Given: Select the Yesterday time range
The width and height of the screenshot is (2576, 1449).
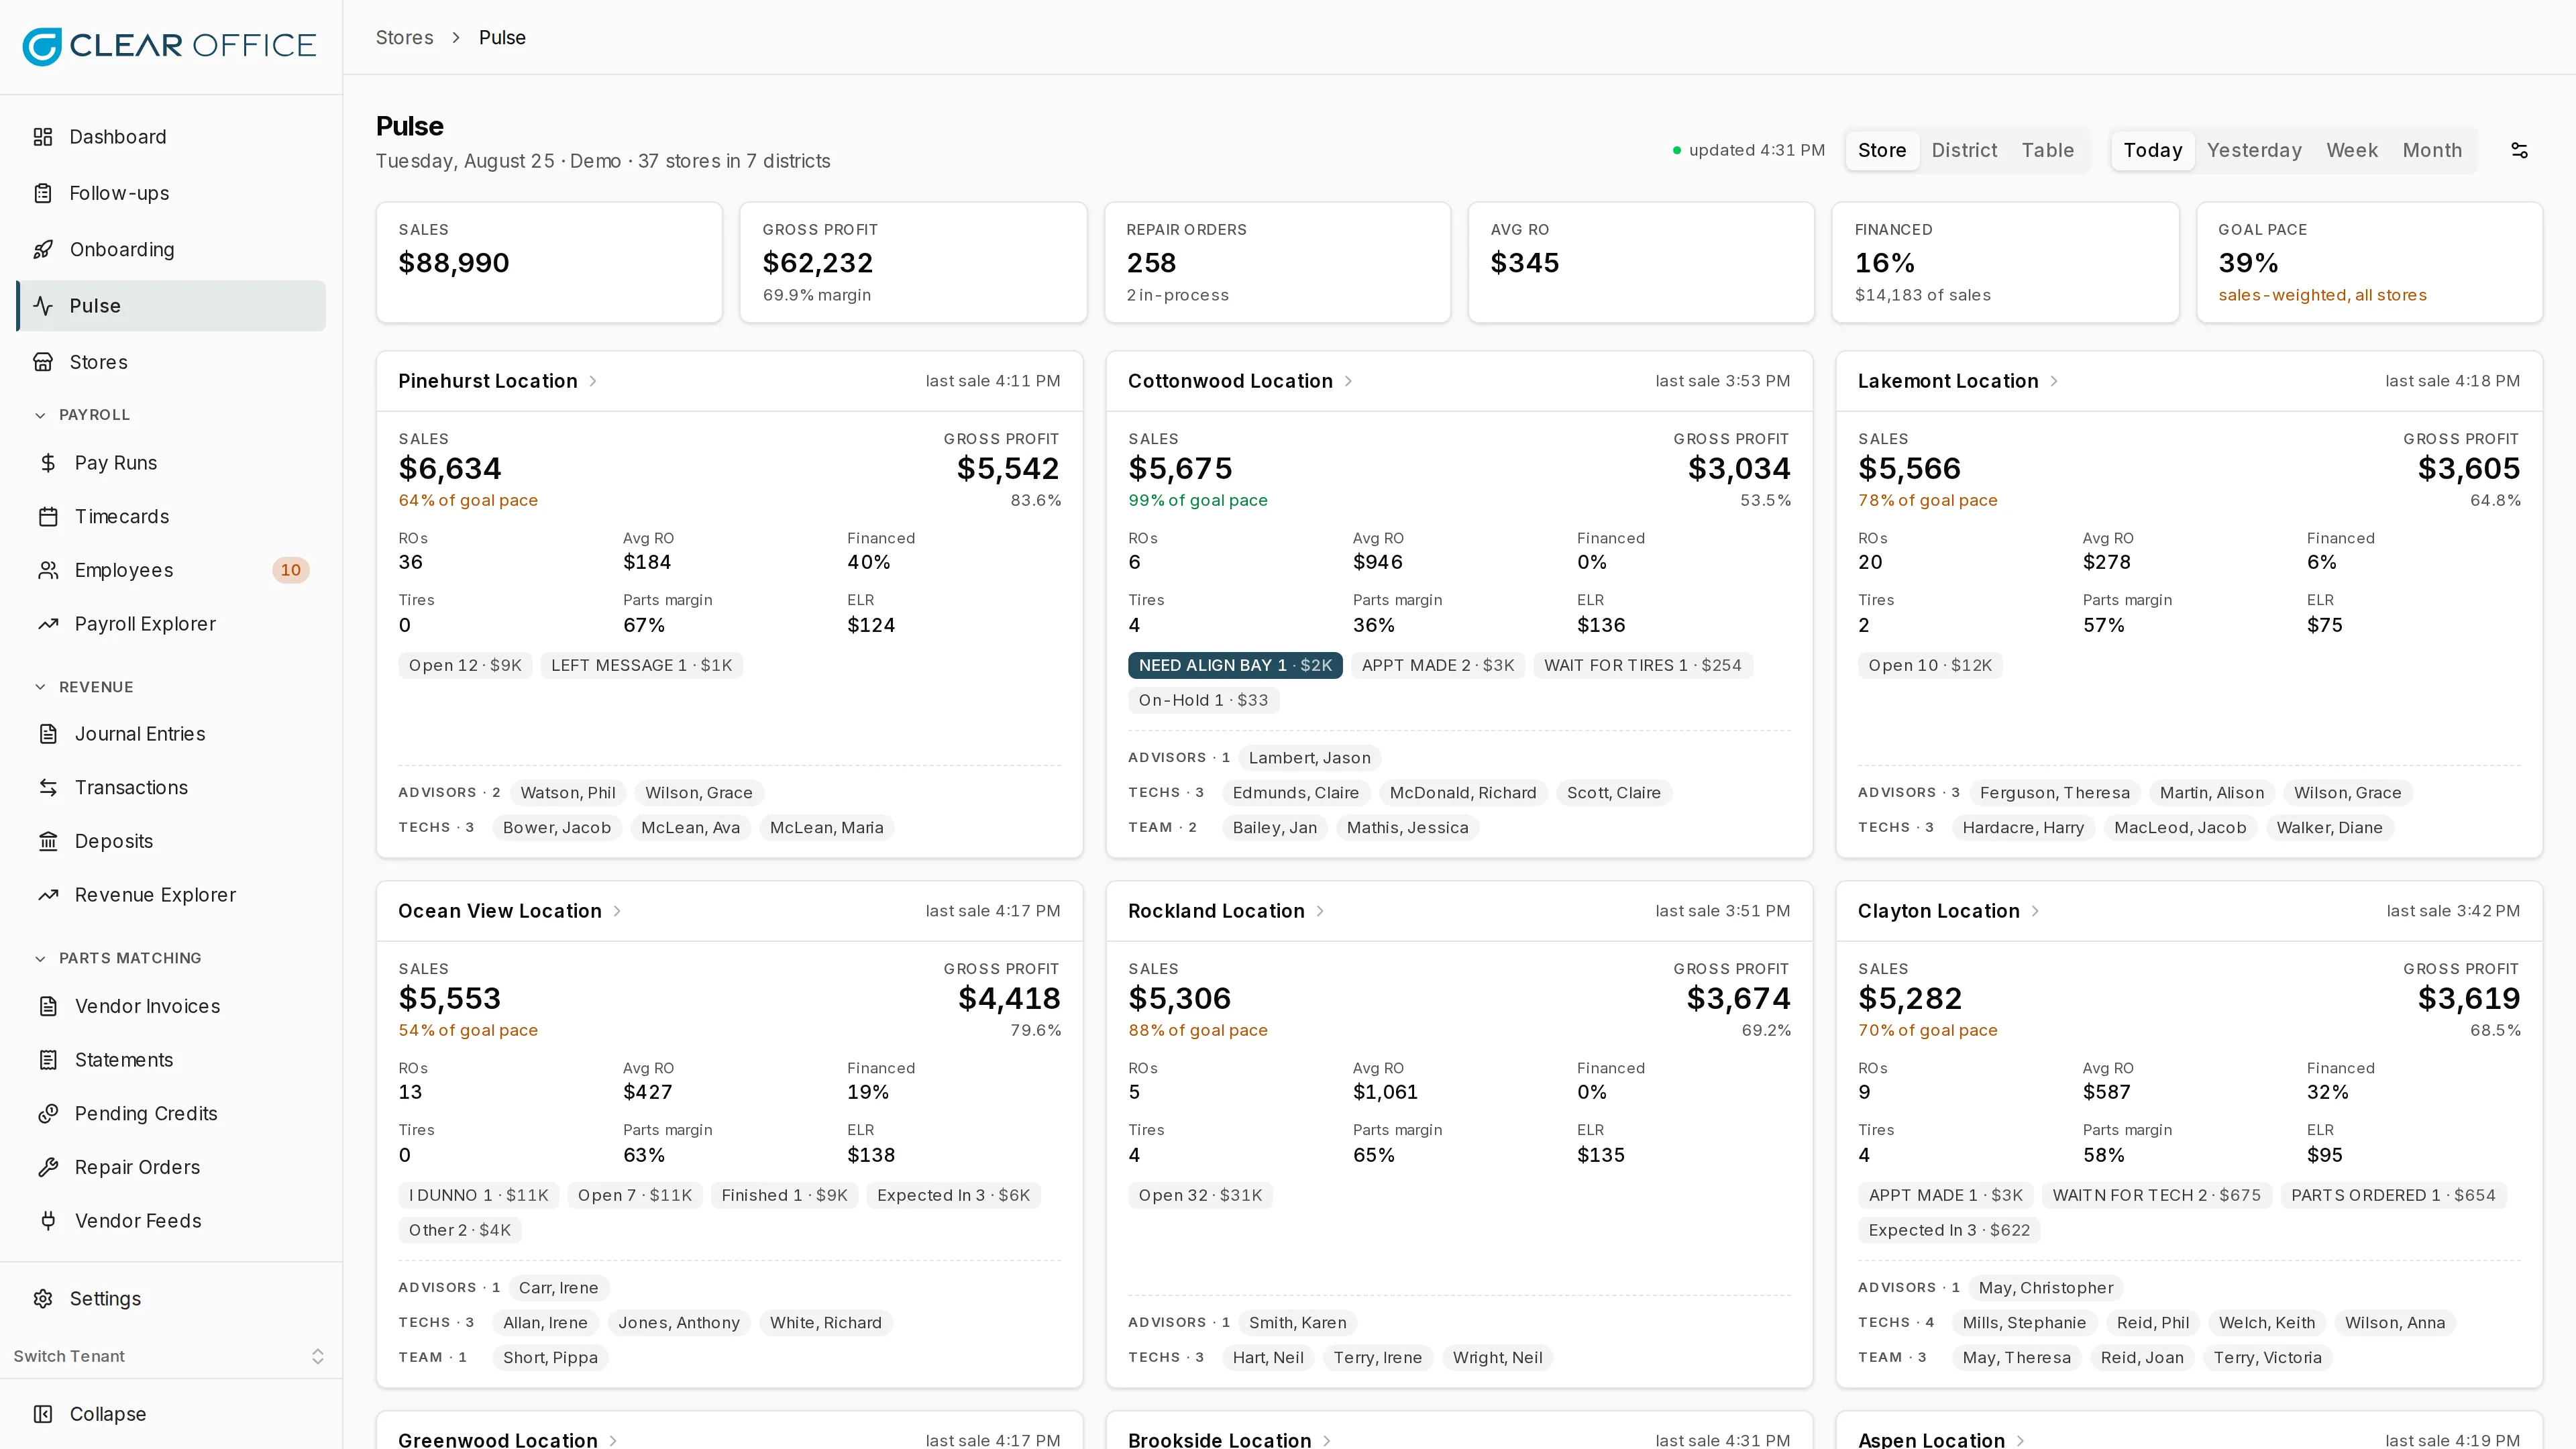Looking at the screenshot, I should [x=2254, y=150].
